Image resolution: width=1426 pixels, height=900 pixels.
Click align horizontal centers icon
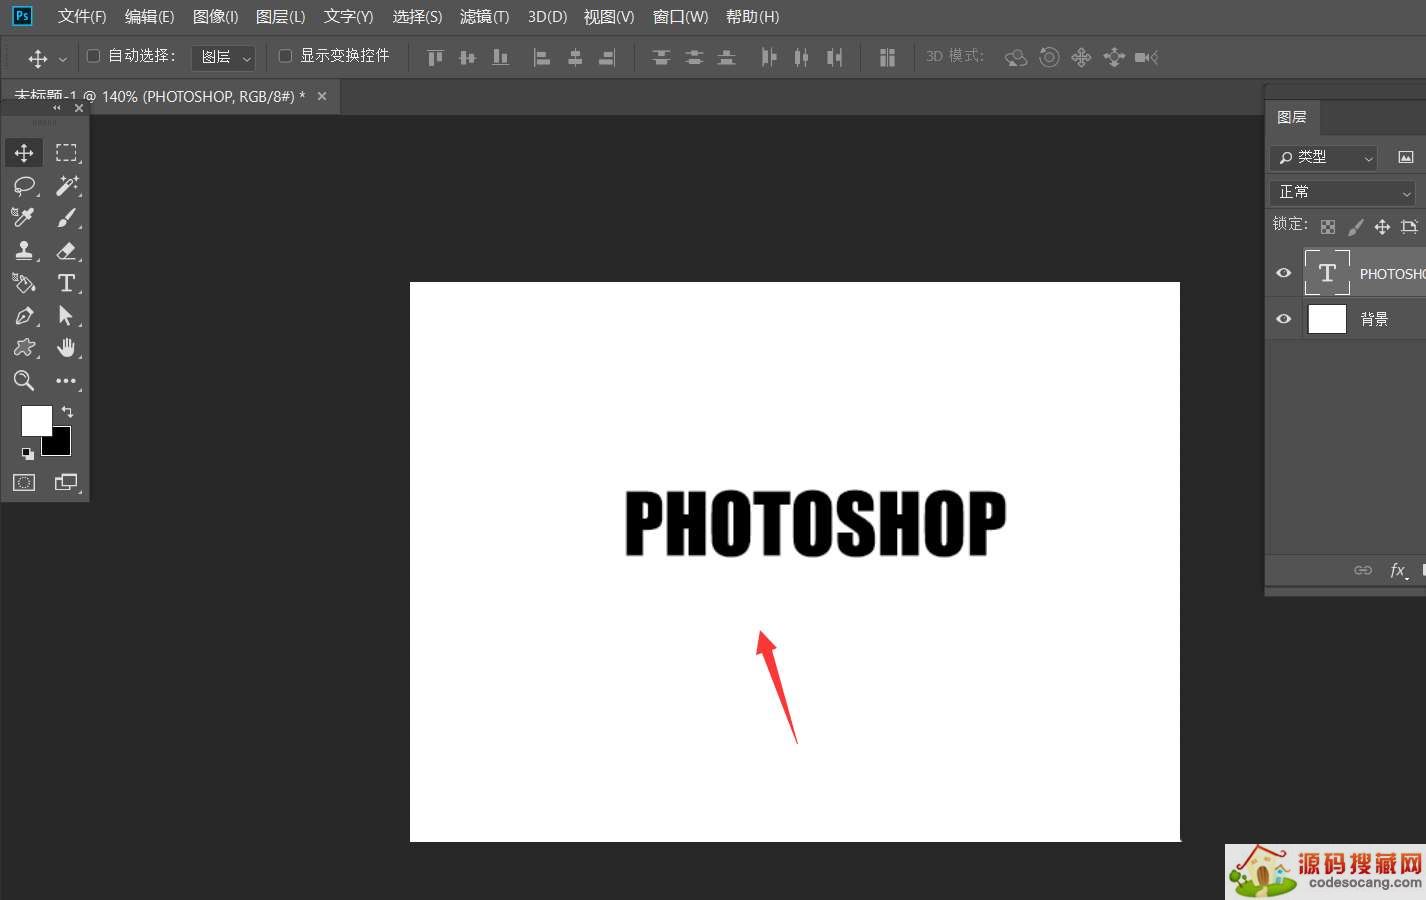point(575,58)
